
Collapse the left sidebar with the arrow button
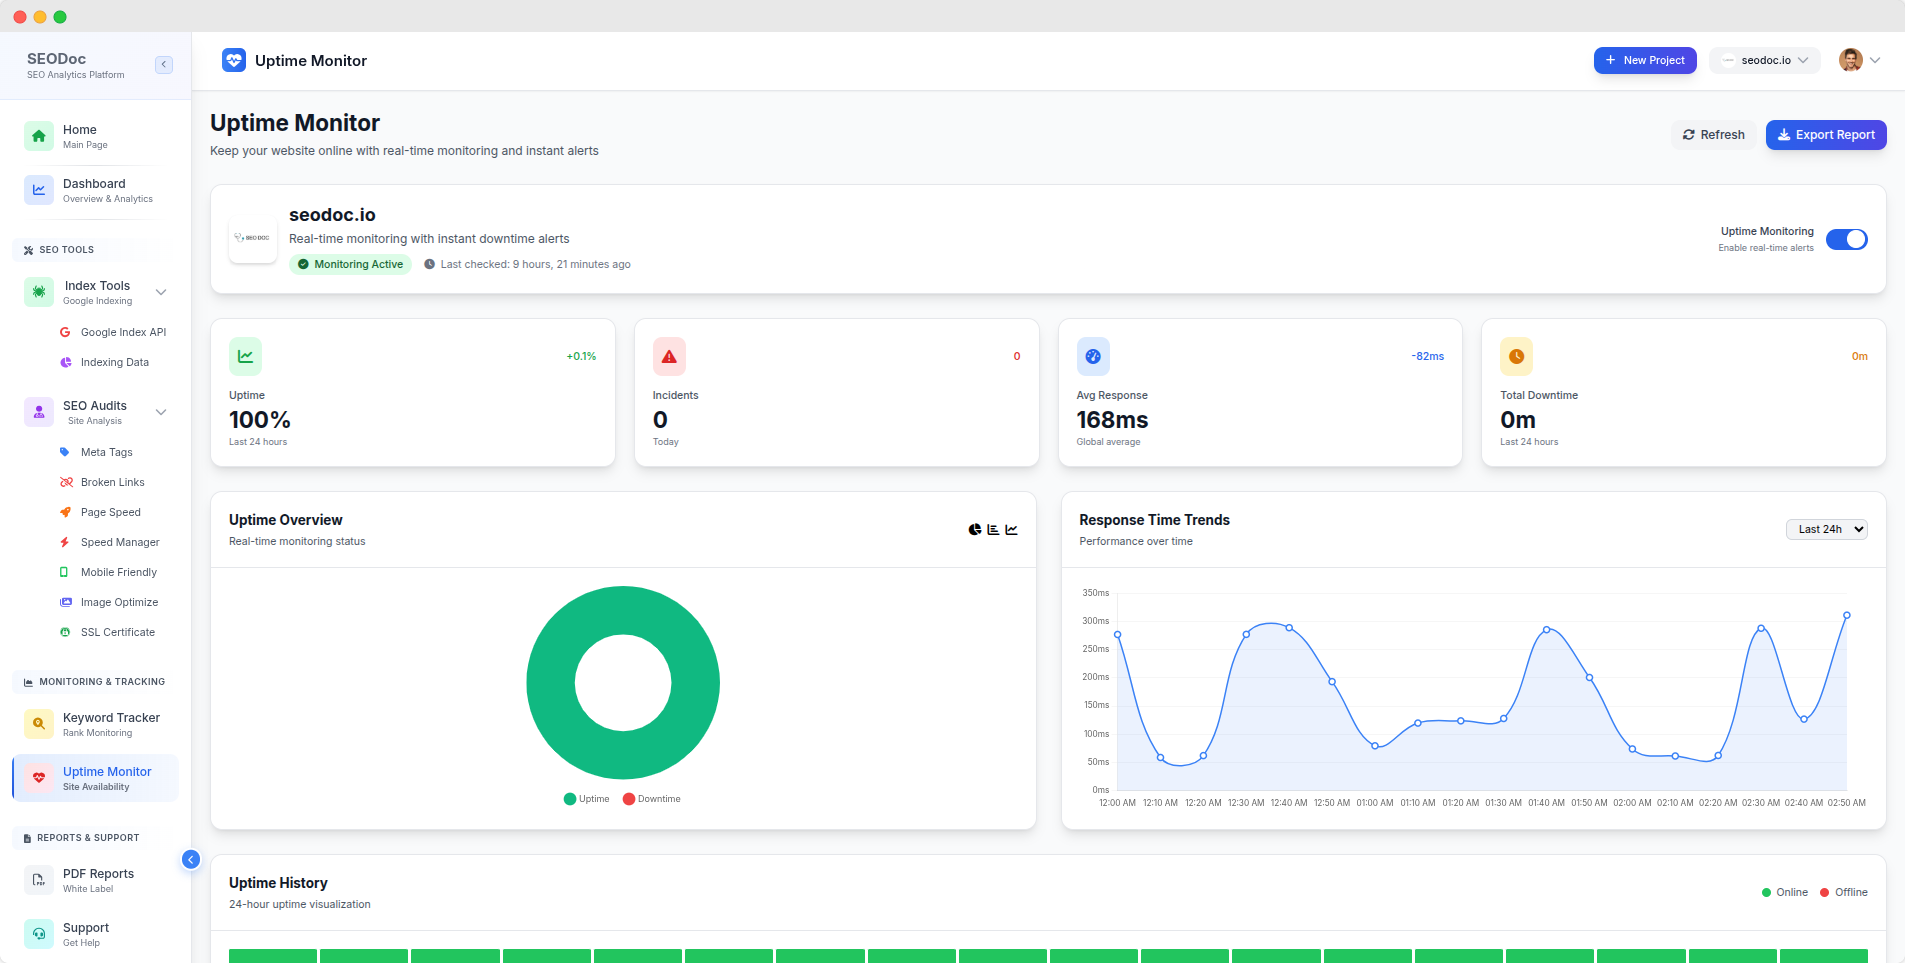coord(164,64)
